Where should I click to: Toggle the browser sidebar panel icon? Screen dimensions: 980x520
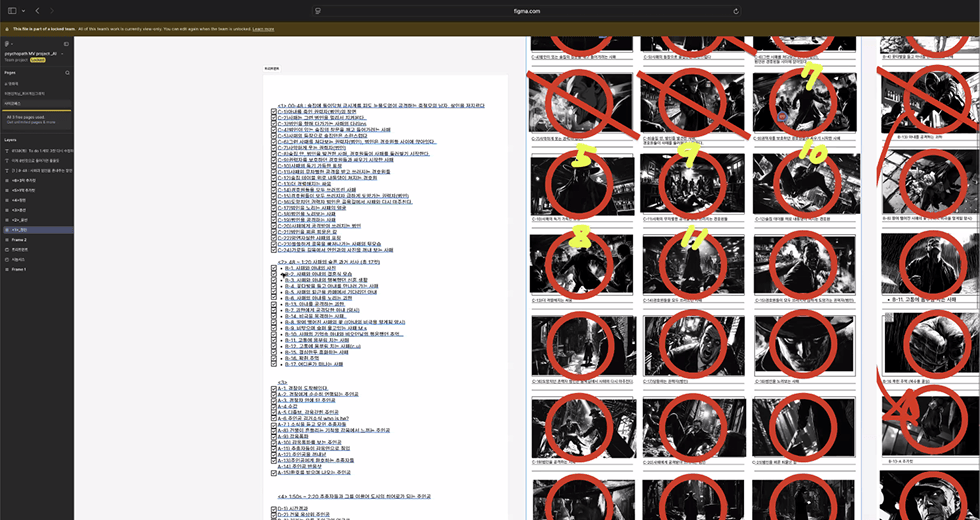(12, 11)
